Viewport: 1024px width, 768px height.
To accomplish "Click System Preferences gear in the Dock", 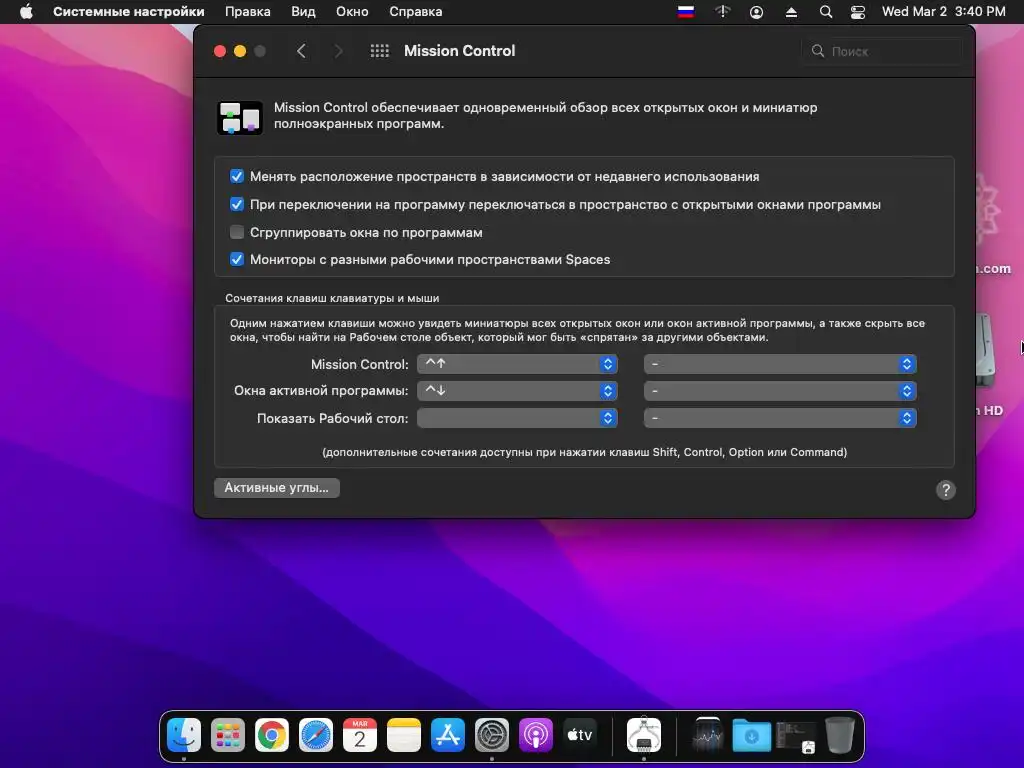I will pos(492,735).
